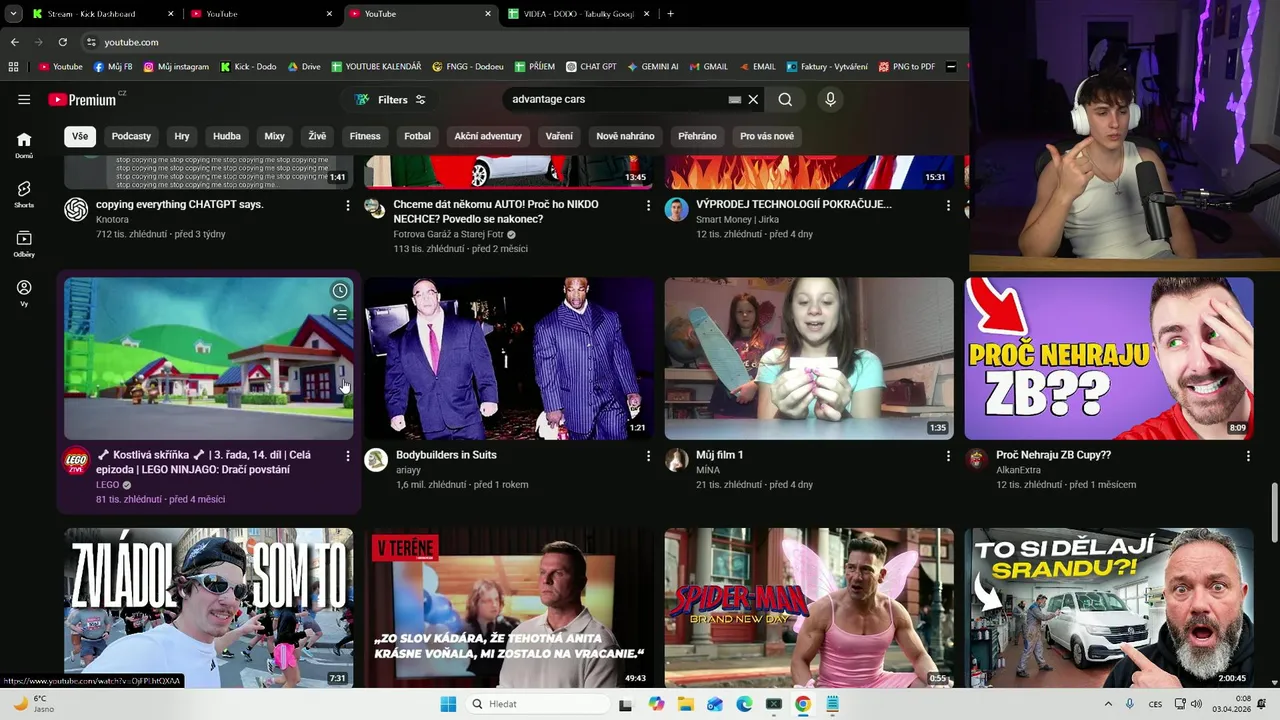Open more options for Bodybuilders in Suits
Image resolution: width=1280 pixels, height=720 pixels.
[x=648, y=456]
